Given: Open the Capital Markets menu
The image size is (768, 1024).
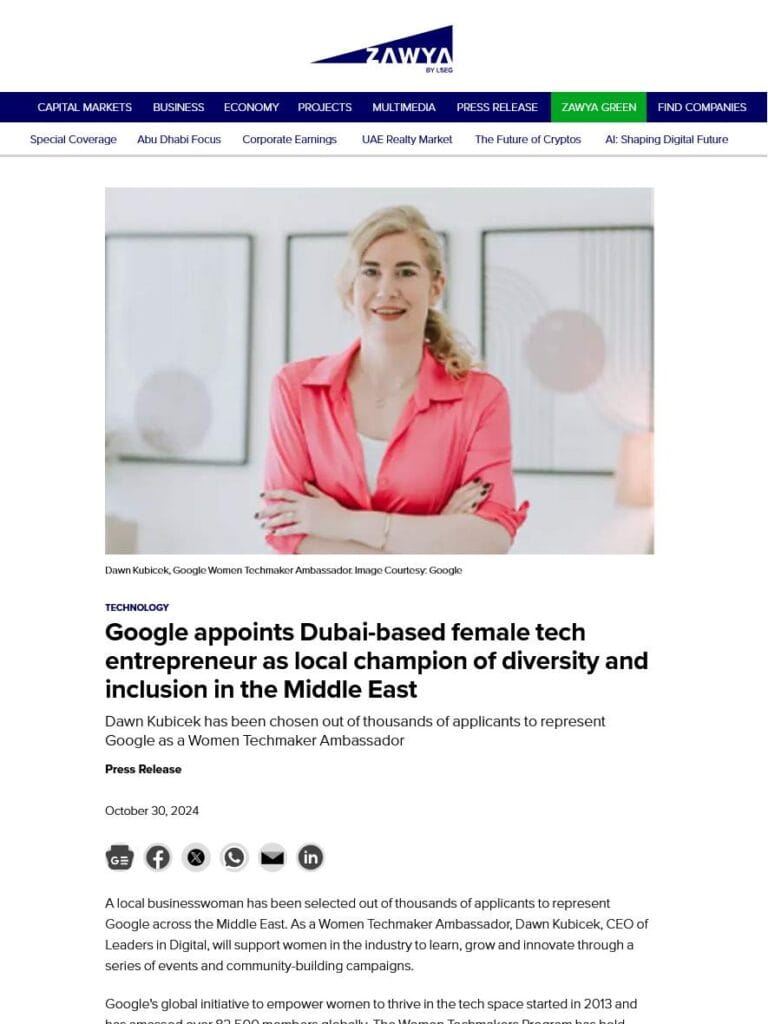Looking at the screenshot, I should tap(84, 107).
